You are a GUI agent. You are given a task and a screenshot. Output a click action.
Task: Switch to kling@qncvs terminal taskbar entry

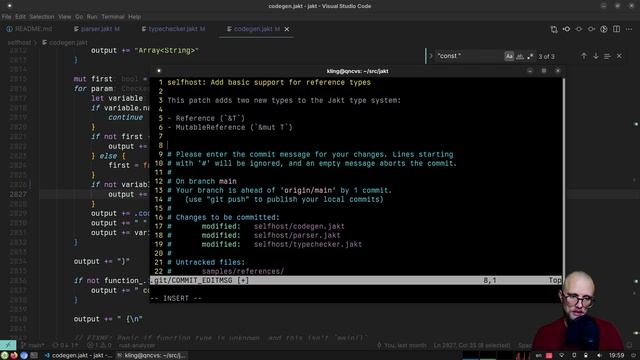pos(151,356)
